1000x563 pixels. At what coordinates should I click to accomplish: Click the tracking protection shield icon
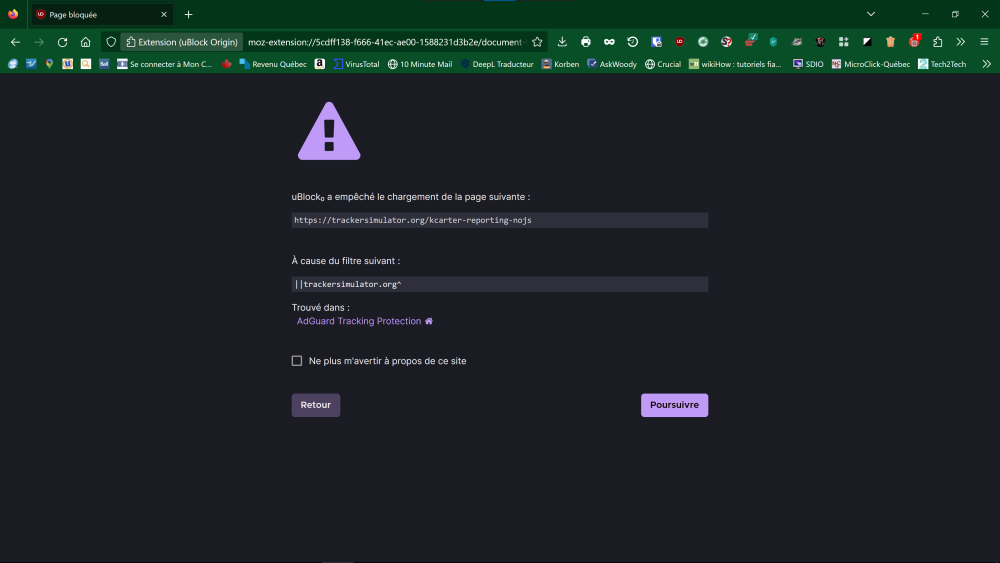(x=111, y=42)
